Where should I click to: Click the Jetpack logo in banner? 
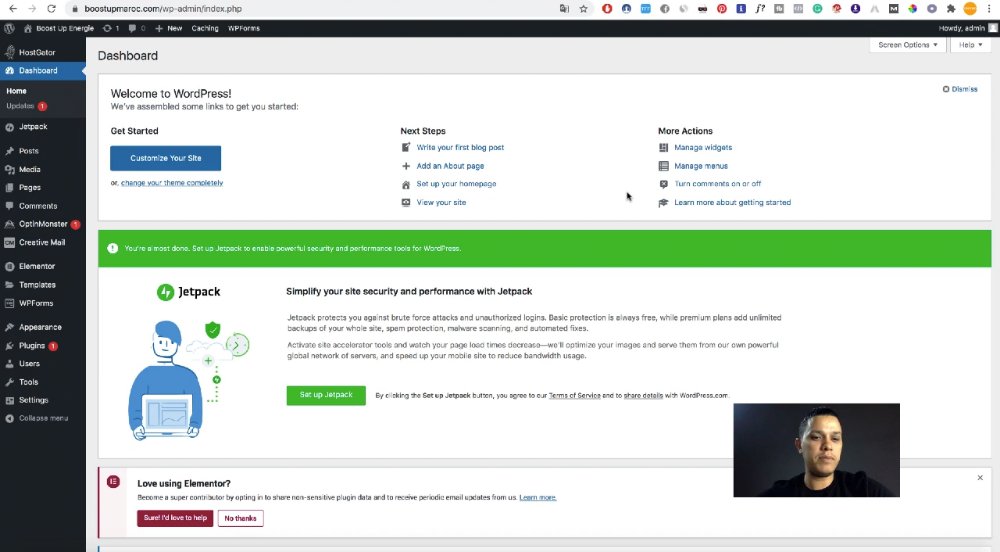click(x=189, y=292)
